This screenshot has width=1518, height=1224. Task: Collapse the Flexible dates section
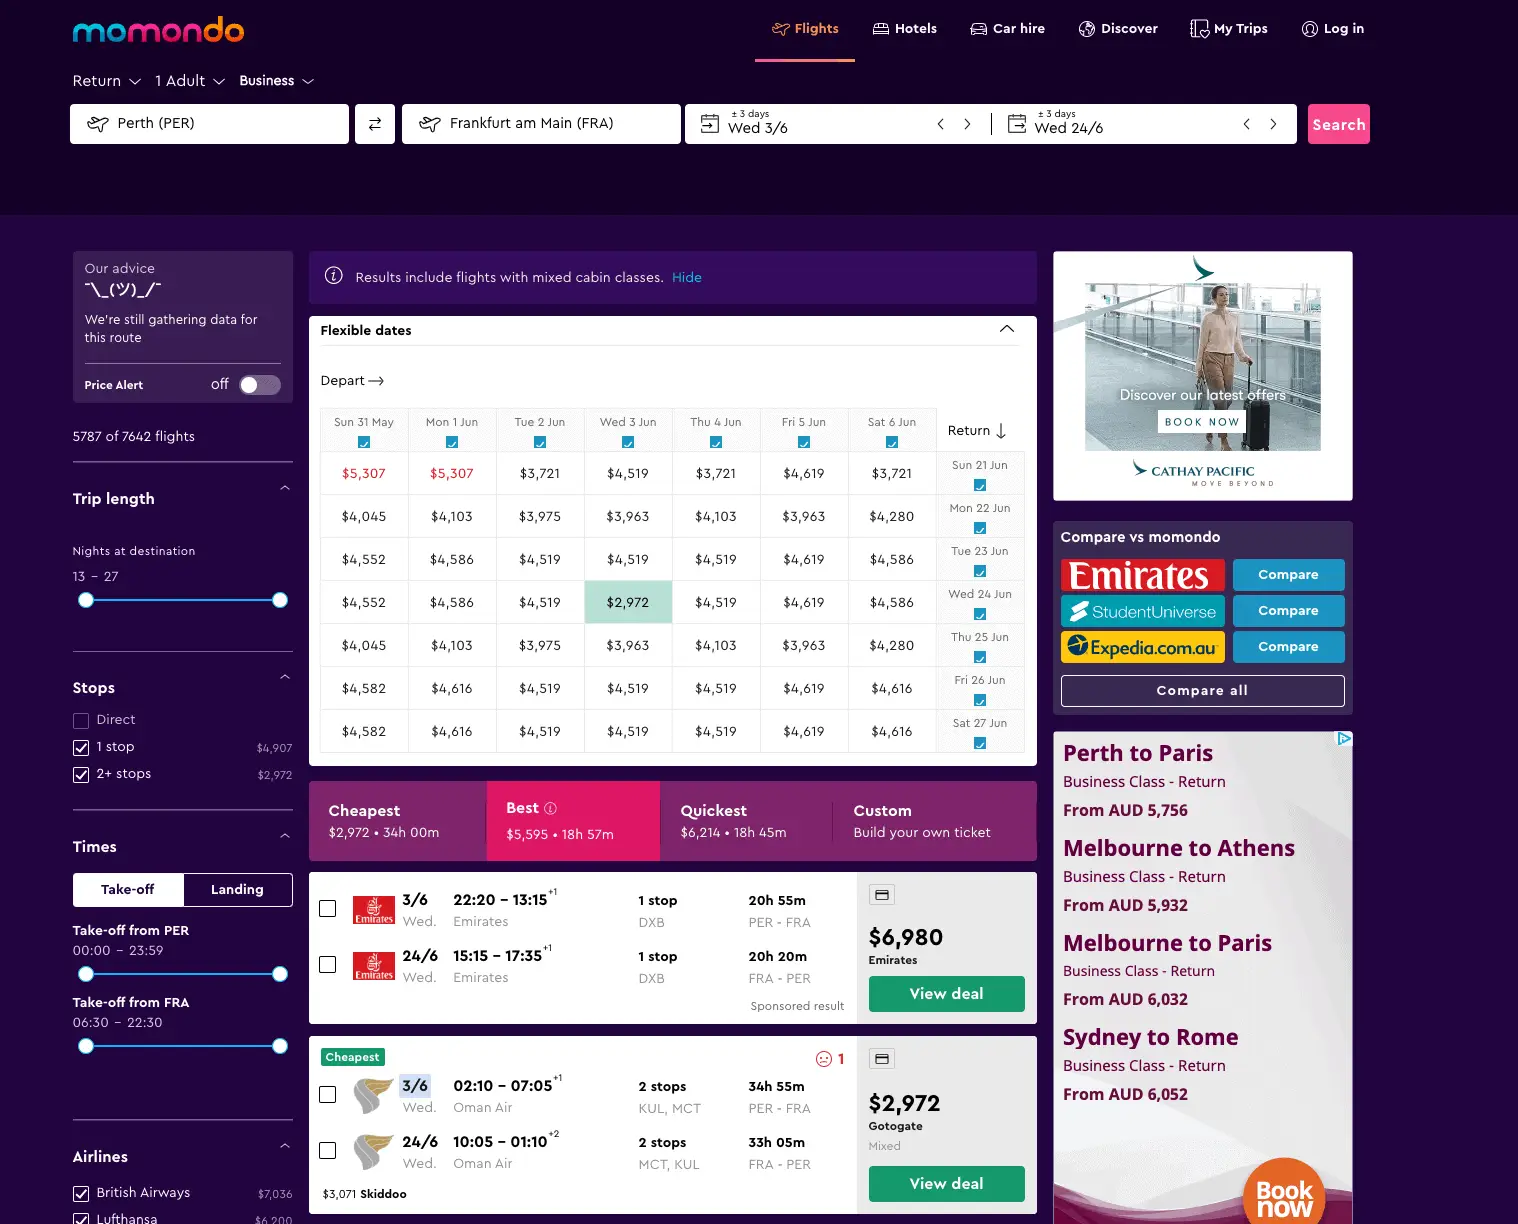pos(1007,328)
